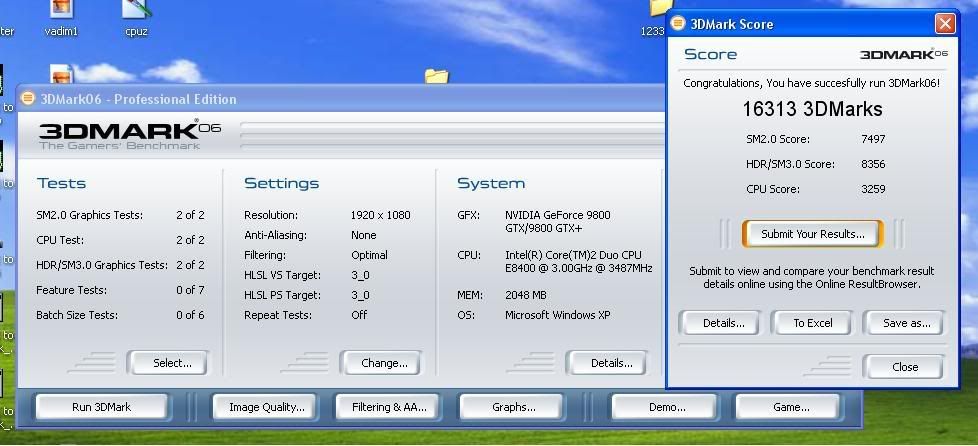Open the Game... option
Image resolution: width=978 pixels, height=446 pixels.
tap(791, 407)
